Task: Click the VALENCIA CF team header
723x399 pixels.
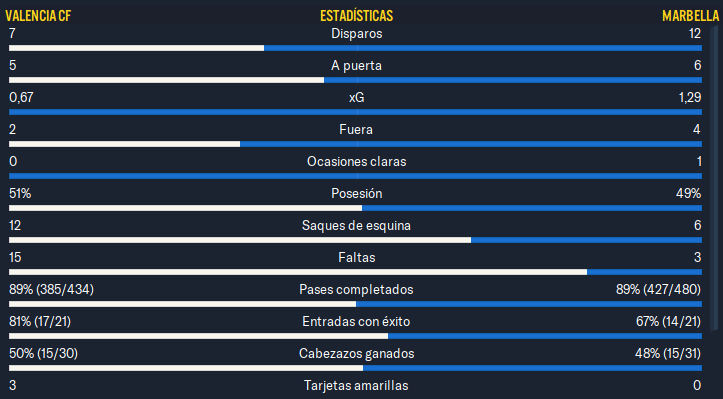Action: click(38, 16)
